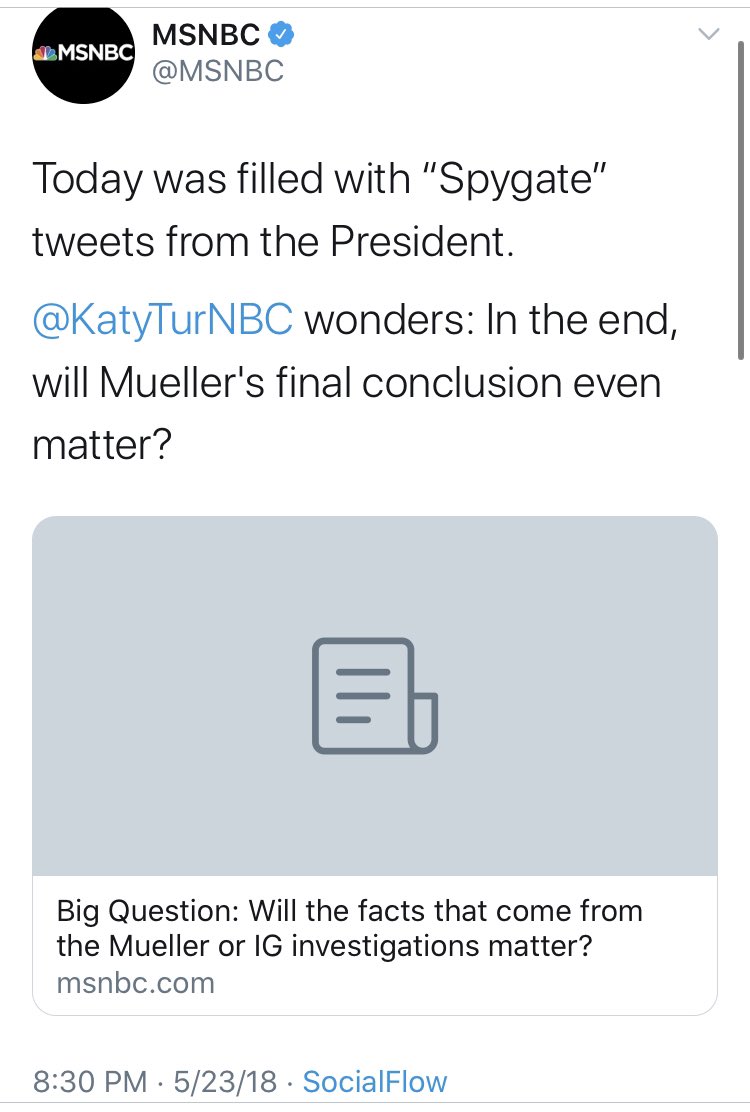Click the blue verified badge
The width and height of the screenshot is (750, 1112).
coord(281,34)
